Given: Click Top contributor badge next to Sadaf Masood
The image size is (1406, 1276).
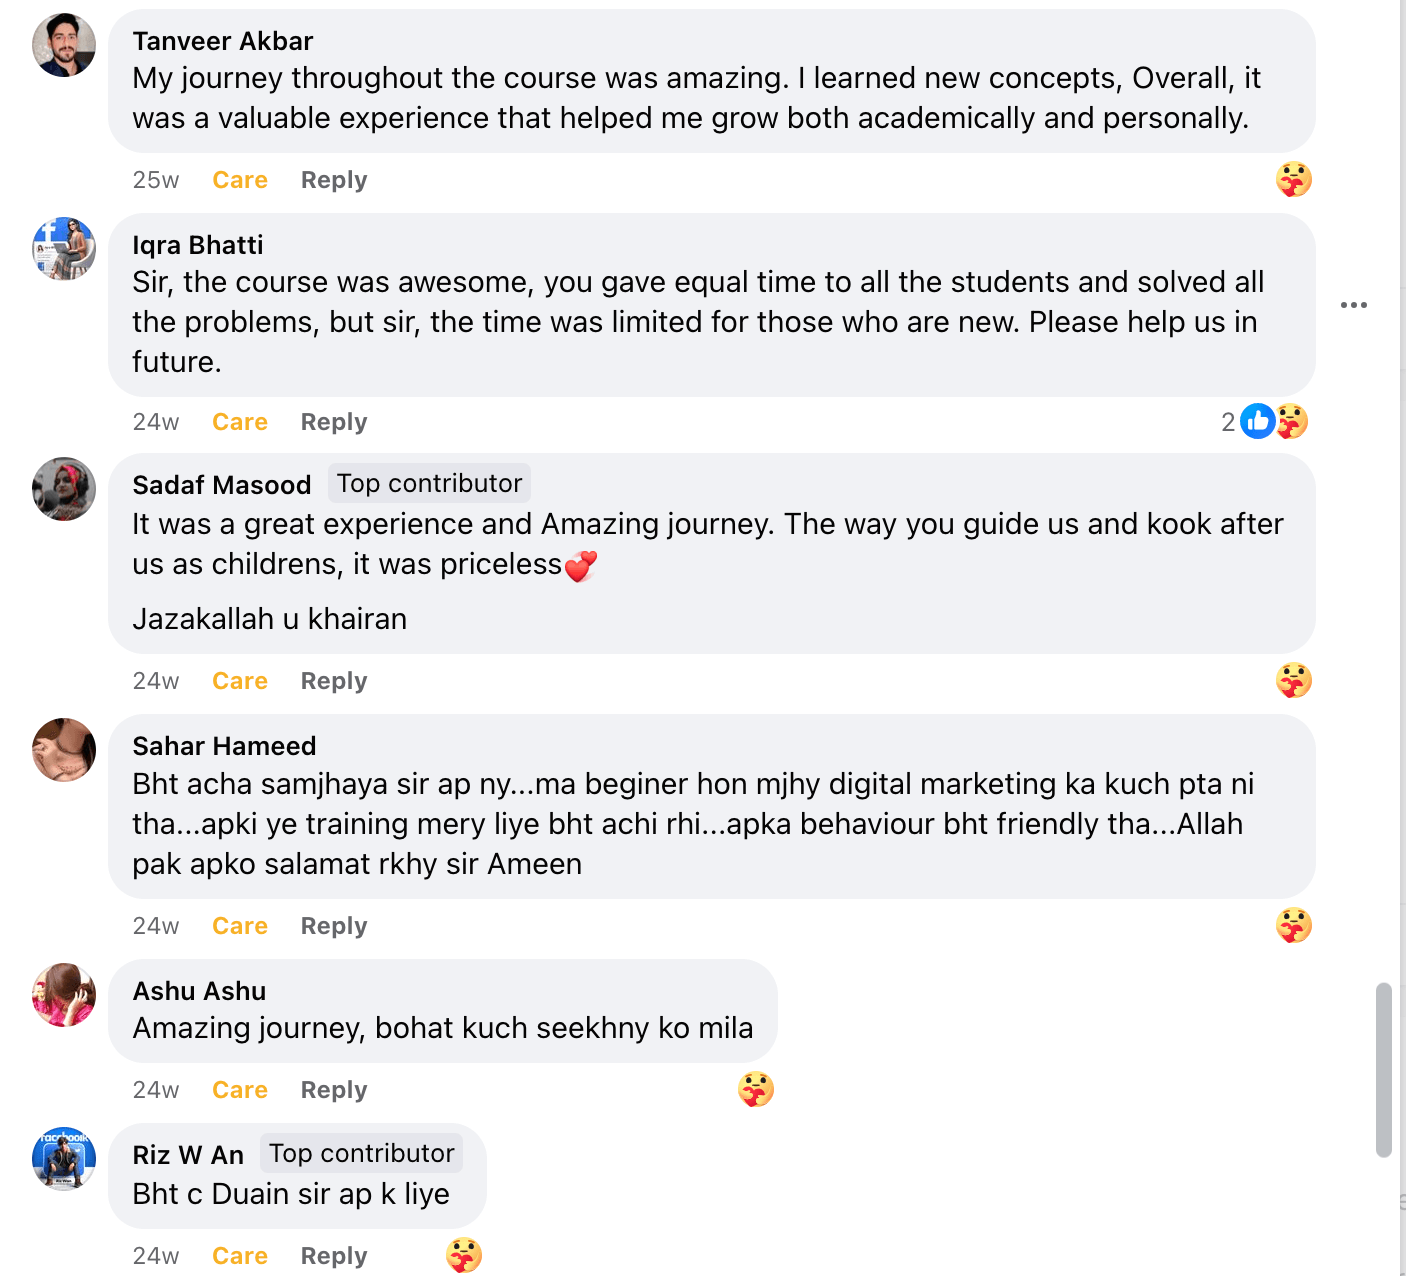Looking at the screenshot, I should click(429, 483).
